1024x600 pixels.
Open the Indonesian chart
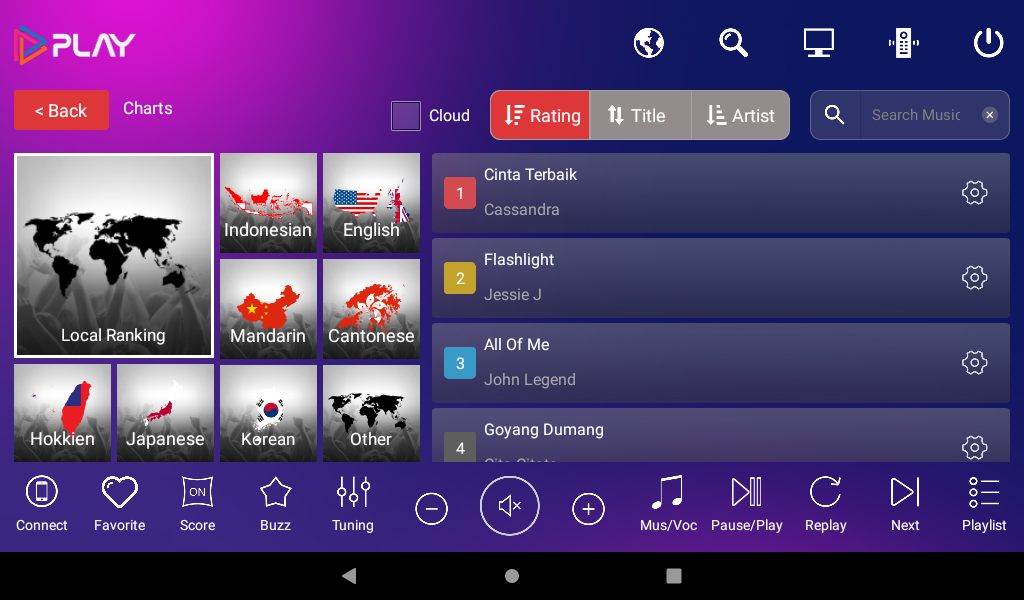pos(268,203)
